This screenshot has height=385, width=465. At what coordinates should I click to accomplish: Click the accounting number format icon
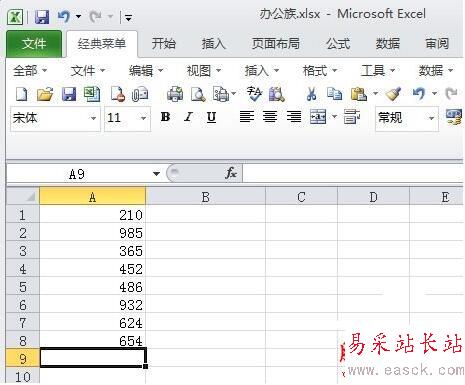coord(454,117)
